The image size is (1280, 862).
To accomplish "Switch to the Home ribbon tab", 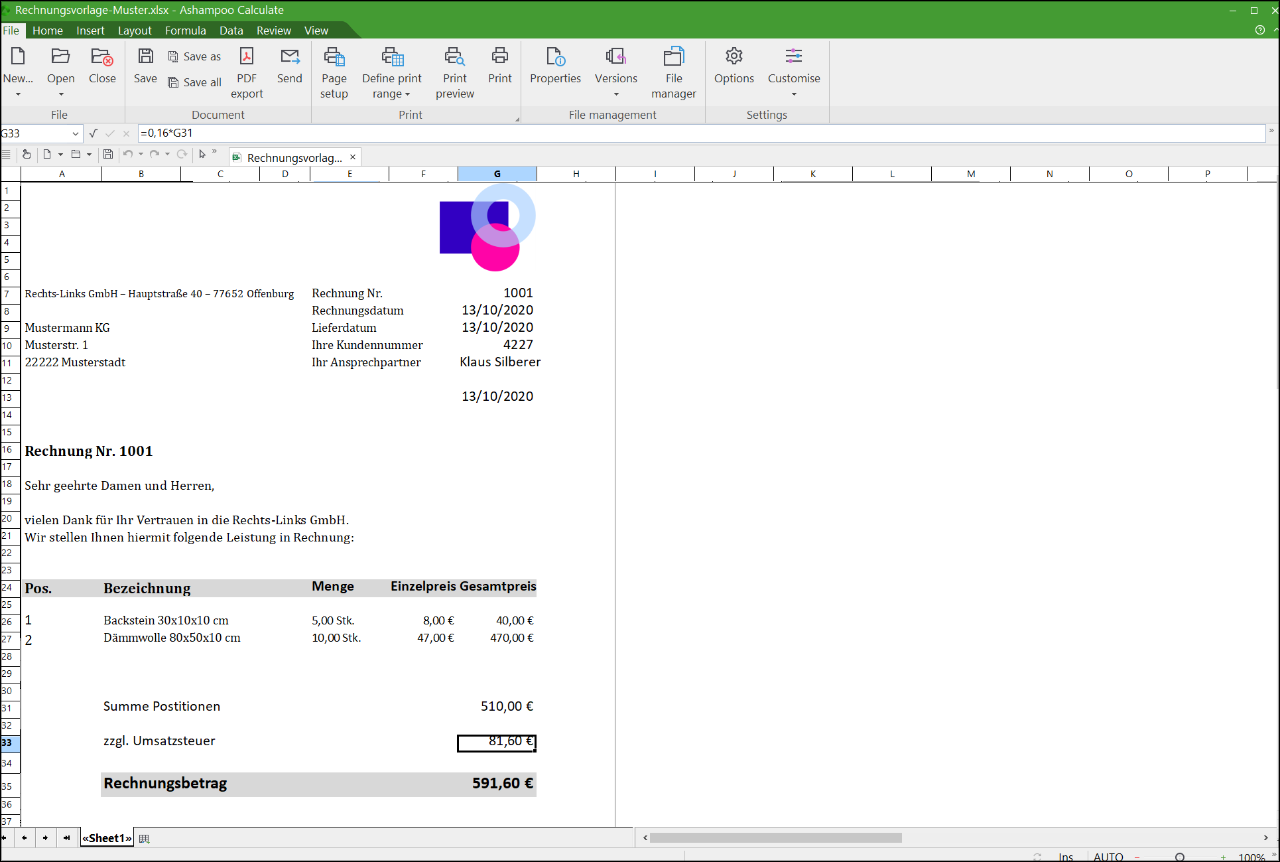I will (x=47, y=30).
